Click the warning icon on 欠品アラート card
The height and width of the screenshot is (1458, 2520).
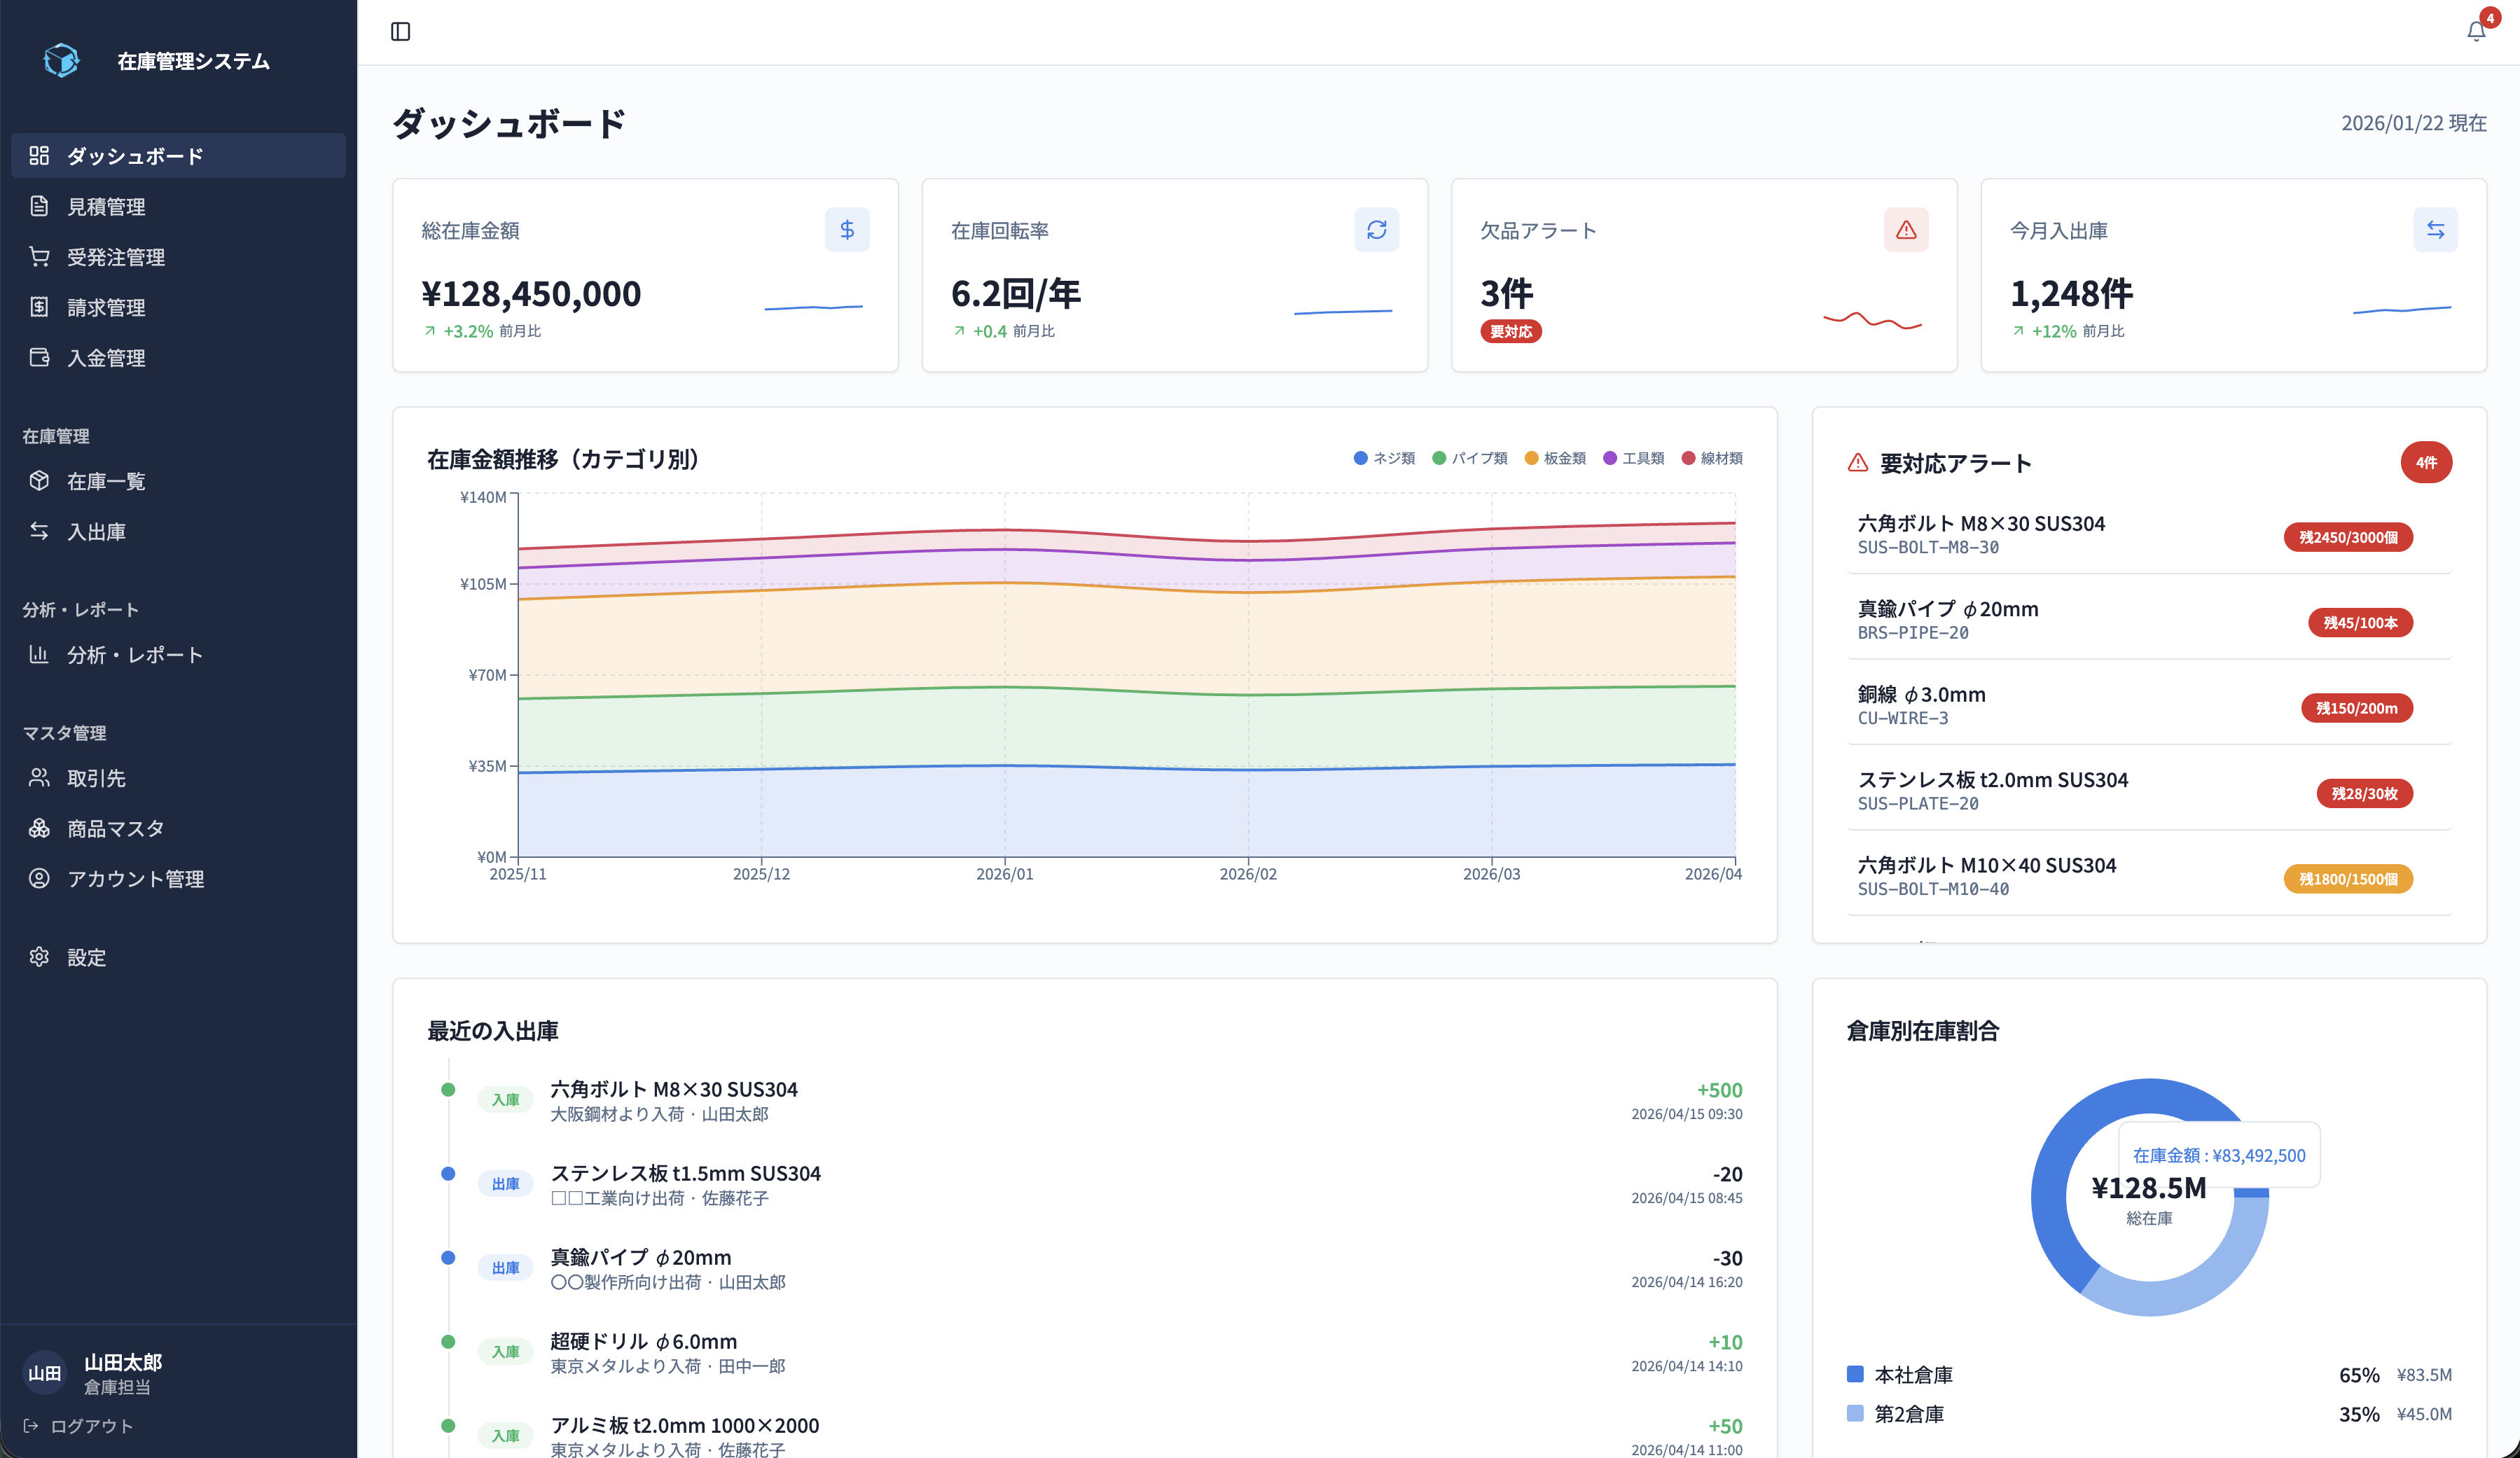tap(1906, 230)
